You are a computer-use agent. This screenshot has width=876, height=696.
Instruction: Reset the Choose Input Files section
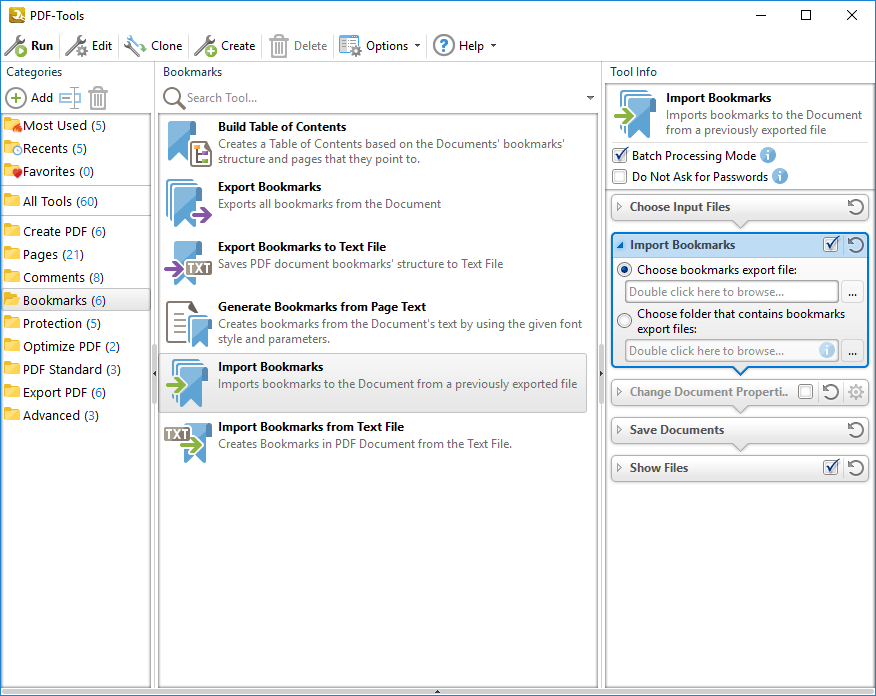point(855,207)
